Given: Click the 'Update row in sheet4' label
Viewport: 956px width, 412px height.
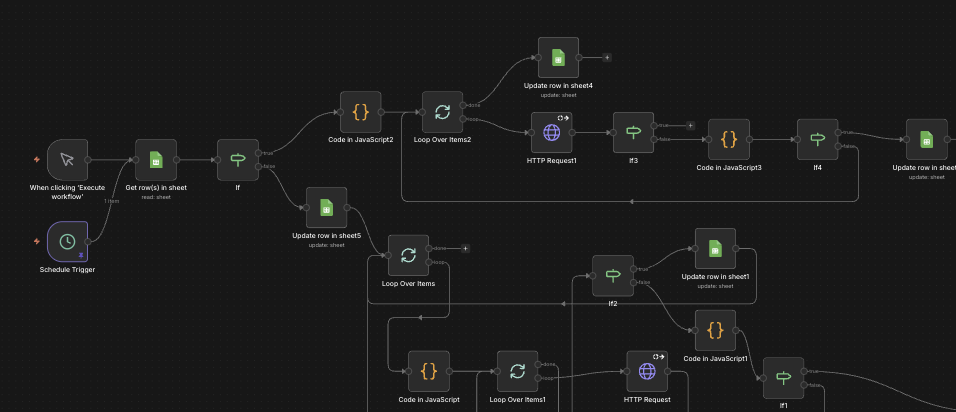Looking at the screenshot, I should click(558, 86).
